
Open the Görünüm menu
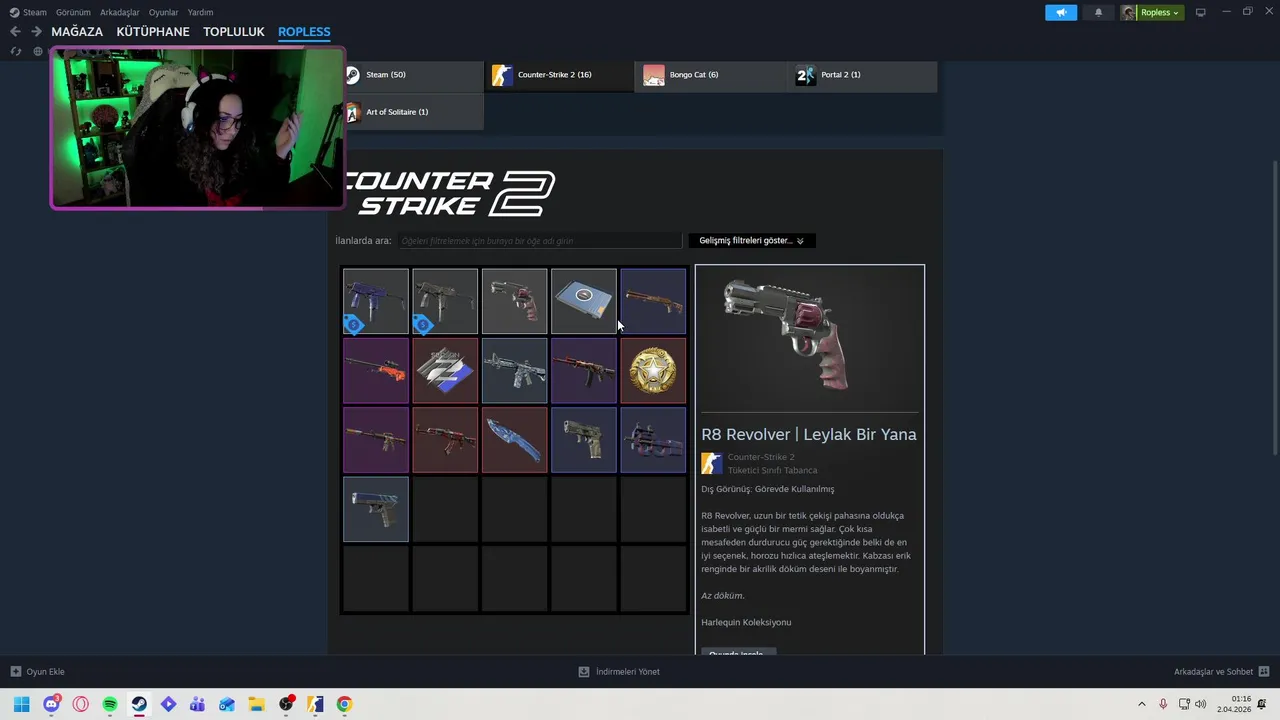[73, 12]
